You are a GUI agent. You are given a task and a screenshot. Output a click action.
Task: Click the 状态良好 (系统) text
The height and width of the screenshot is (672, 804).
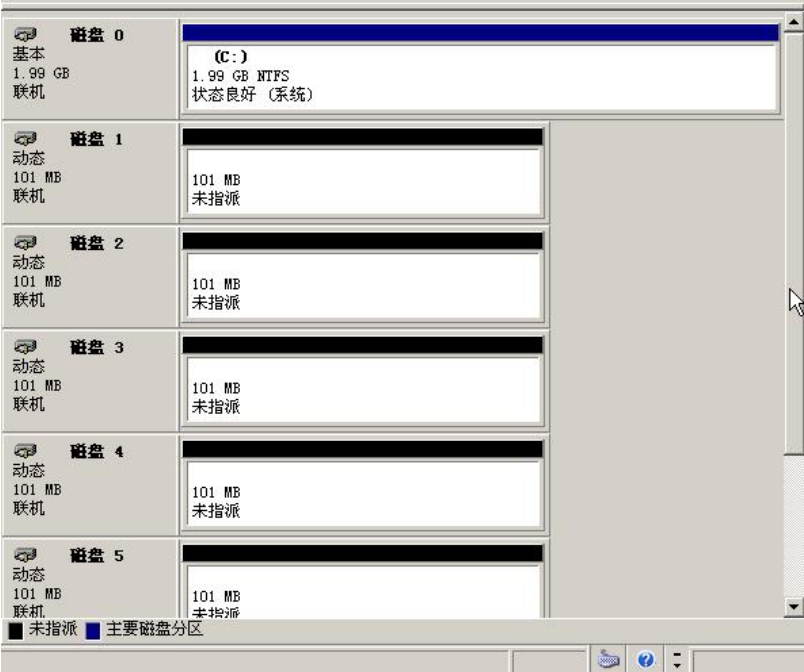pyautogui.click(x=252, y=94)
